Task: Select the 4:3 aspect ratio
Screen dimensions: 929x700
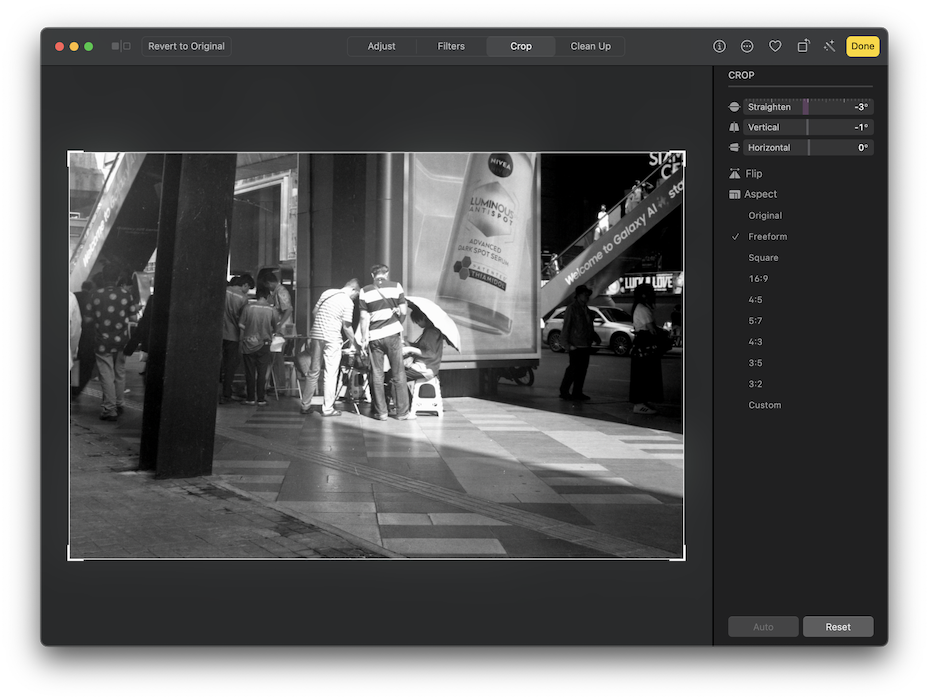Action: pyautogui.click(x=755, y=341)
